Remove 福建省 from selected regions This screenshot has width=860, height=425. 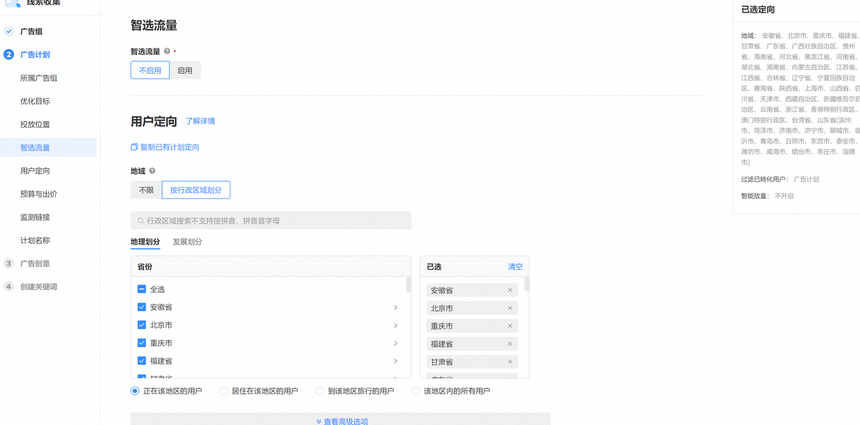click(510, 344)
